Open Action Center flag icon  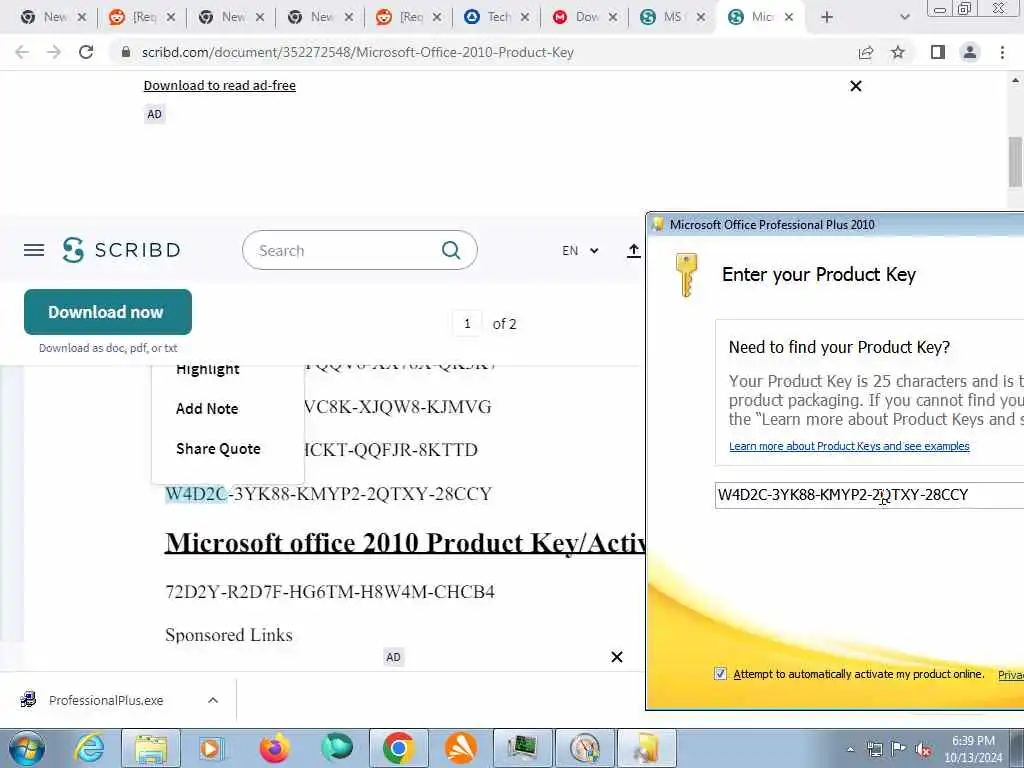[x=899, y=749]
